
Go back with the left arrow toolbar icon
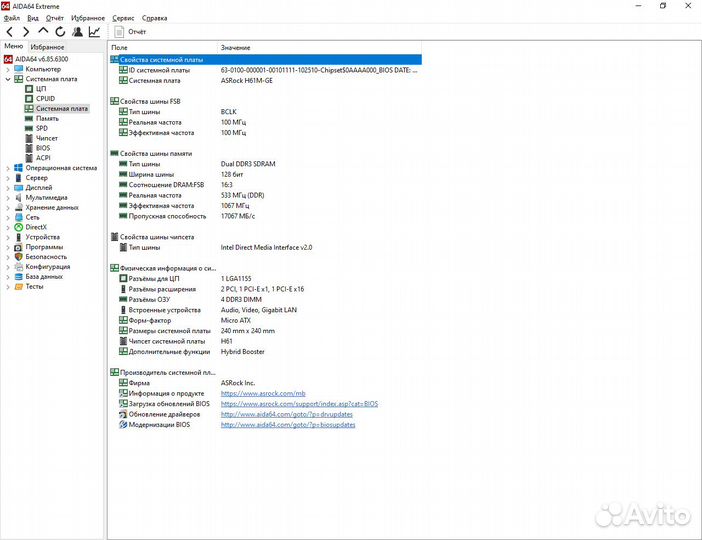click(x=10, y=32)
